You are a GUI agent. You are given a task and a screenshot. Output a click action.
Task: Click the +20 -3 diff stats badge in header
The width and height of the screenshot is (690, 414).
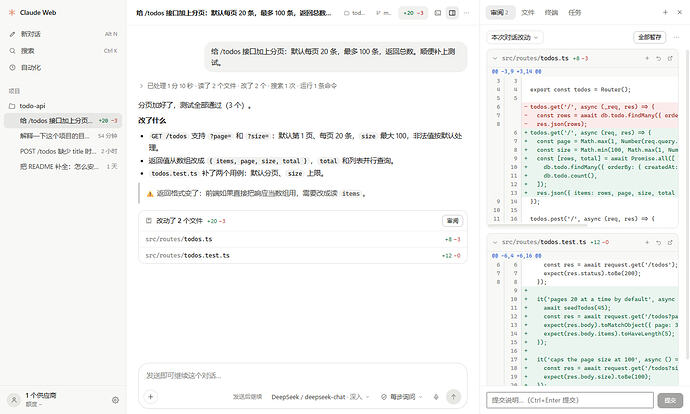[413, 13]
